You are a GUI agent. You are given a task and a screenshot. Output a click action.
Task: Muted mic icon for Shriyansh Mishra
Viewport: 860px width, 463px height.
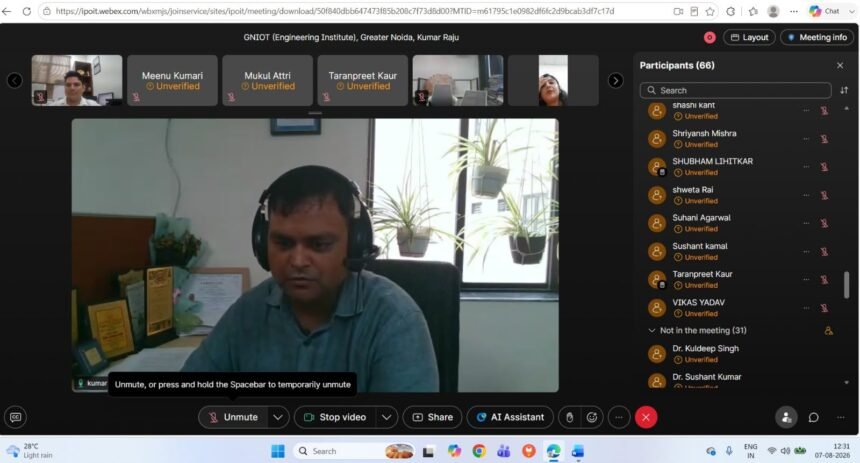[824, 139]
